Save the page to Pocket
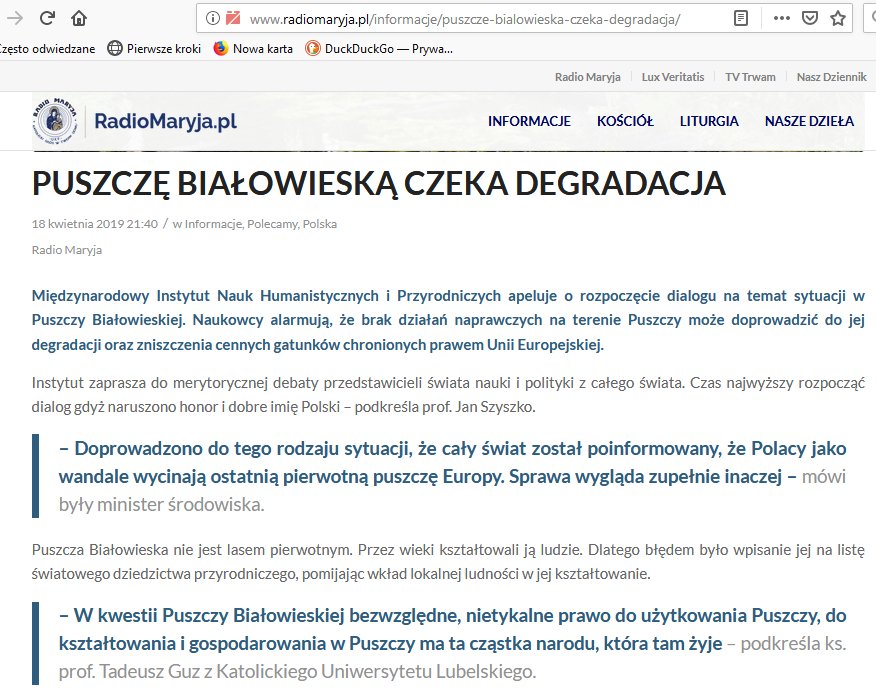Screen dimensions: 876x690 click(x=810, y=18)
